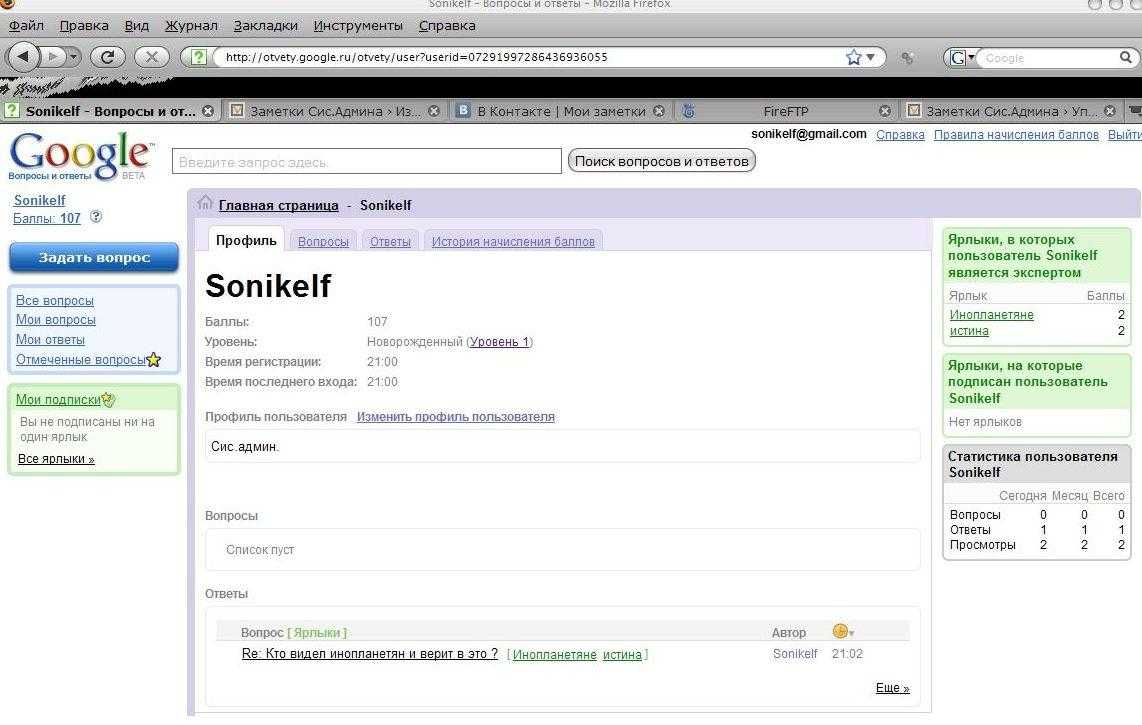
Task: Open the Sonikelf link in the left sidebar
Action: click(39, 200)
